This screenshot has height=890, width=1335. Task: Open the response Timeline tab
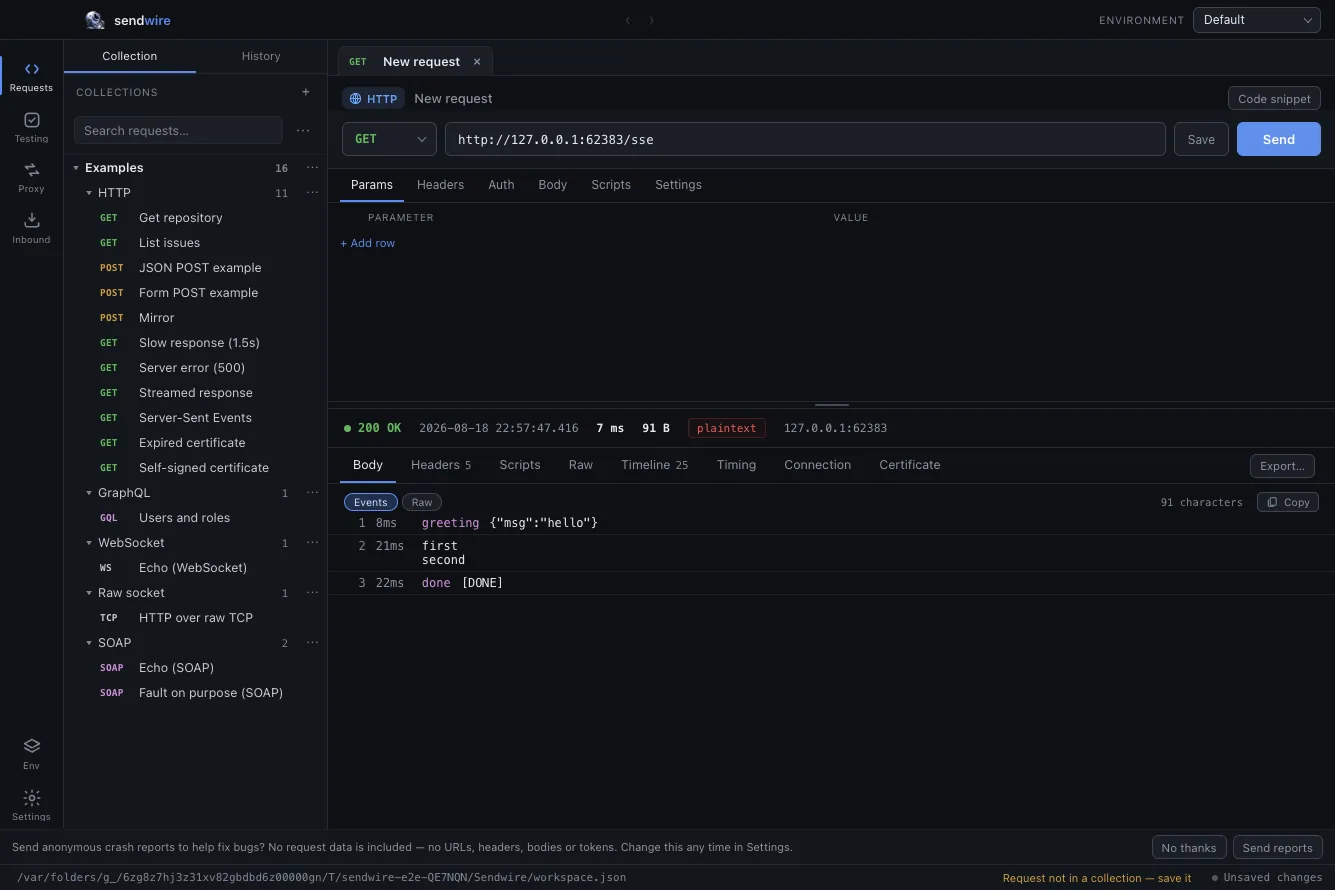coord(654,465)
